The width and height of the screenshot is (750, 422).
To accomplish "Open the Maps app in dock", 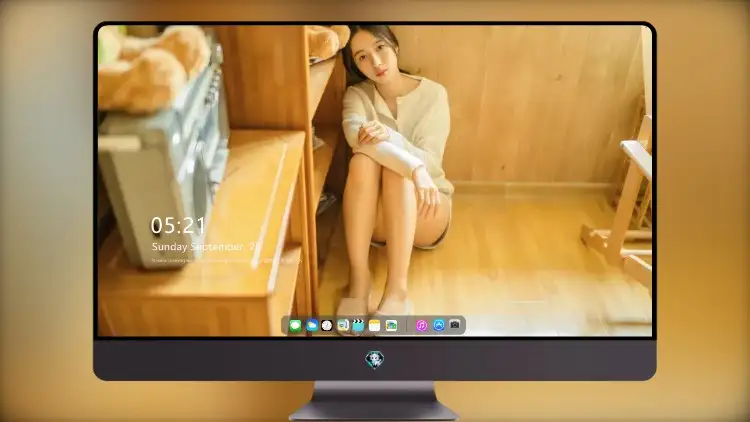I will [x=391, y=325].
